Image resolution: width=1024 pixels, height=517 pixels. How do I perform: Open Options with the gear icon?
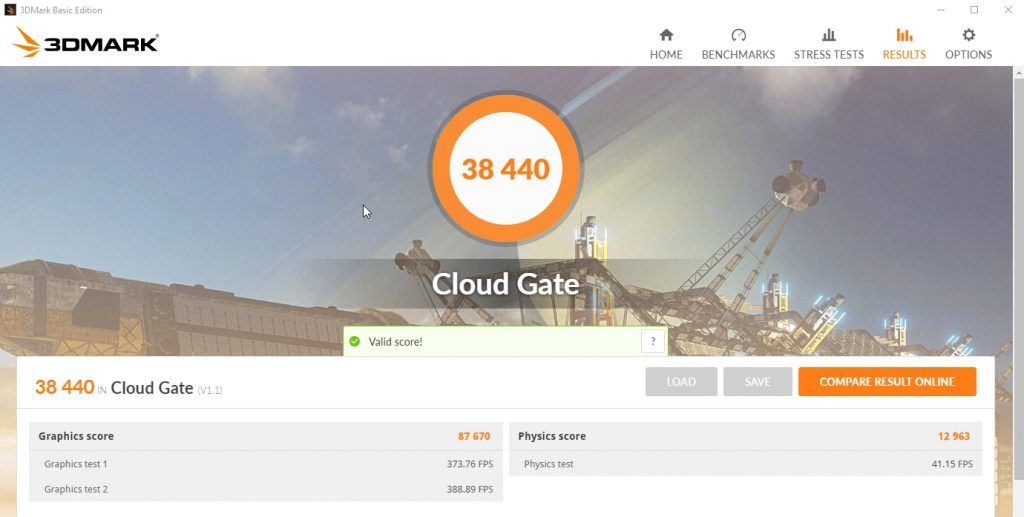point(968,35)
